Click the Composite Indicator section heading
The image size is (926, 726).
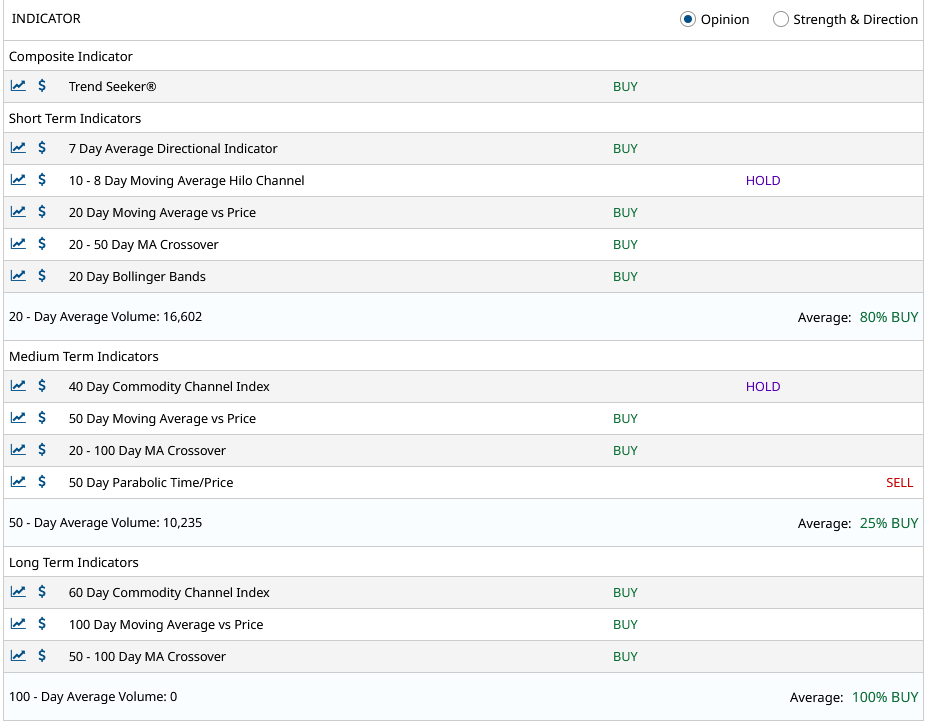(x=71, y=57)
